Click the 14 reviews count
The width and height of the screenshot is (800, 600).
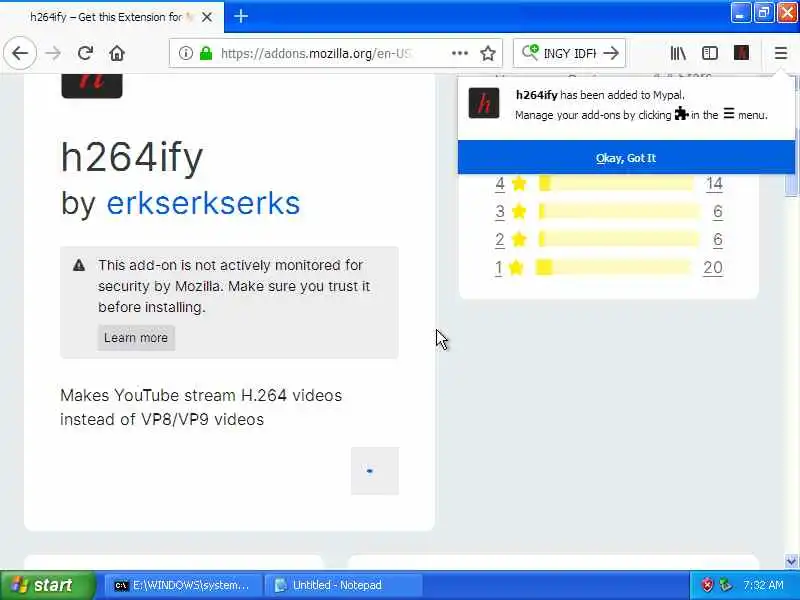tap(714, 183)
